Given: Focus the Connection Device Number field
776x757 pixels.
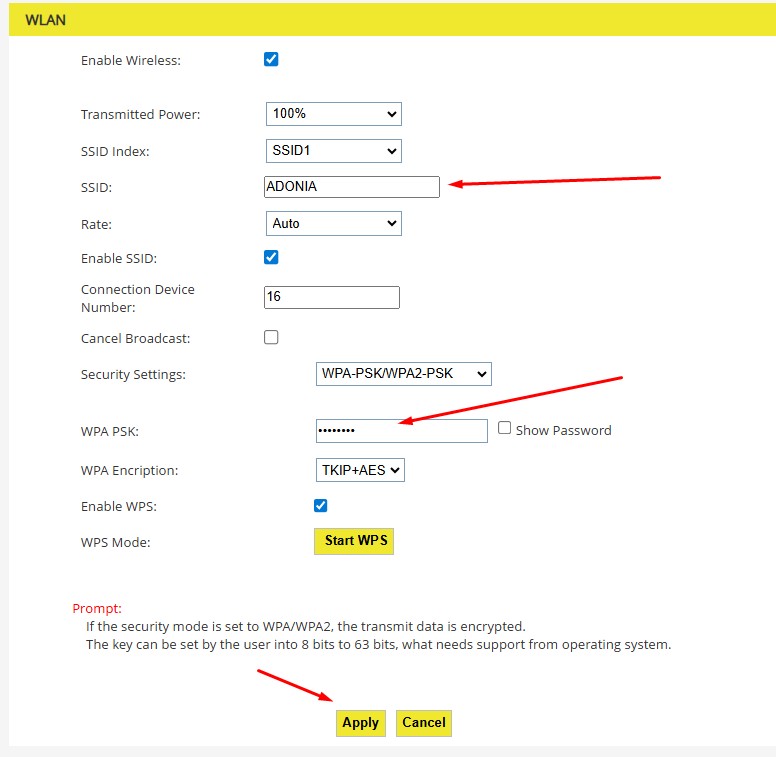Looking at the screenshot, I should tap(331, 297).
